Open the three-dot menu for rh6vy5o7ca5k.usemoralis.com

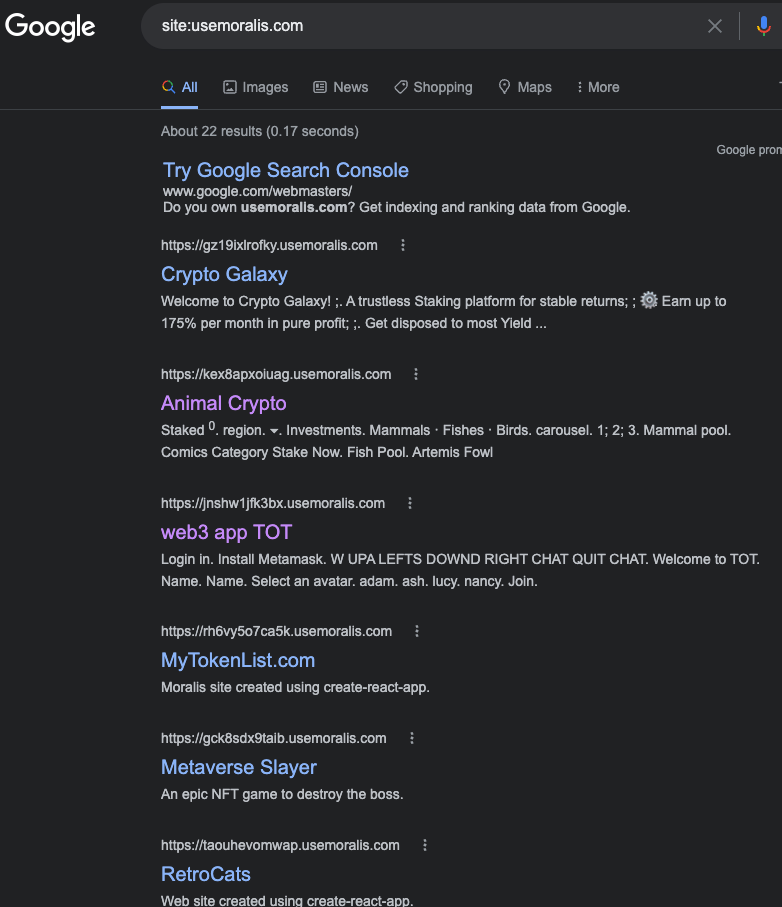[x=417, y=631]
